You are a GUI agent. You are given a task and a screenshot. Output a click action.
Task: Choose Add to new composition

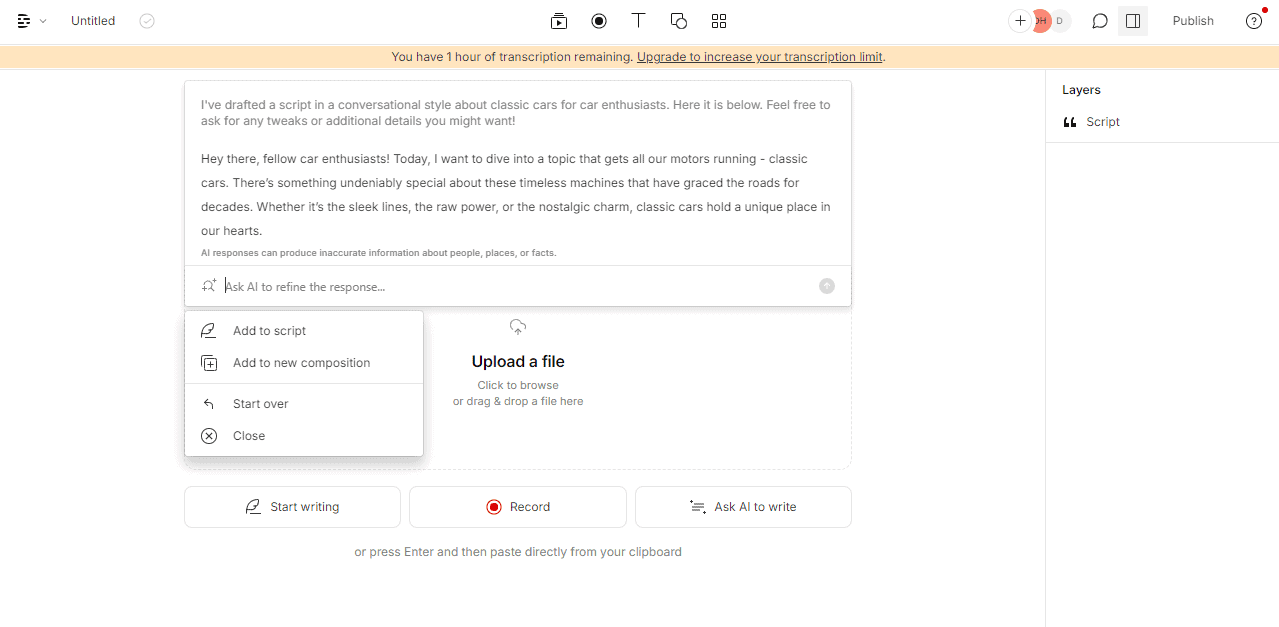(x=304, y=363)
